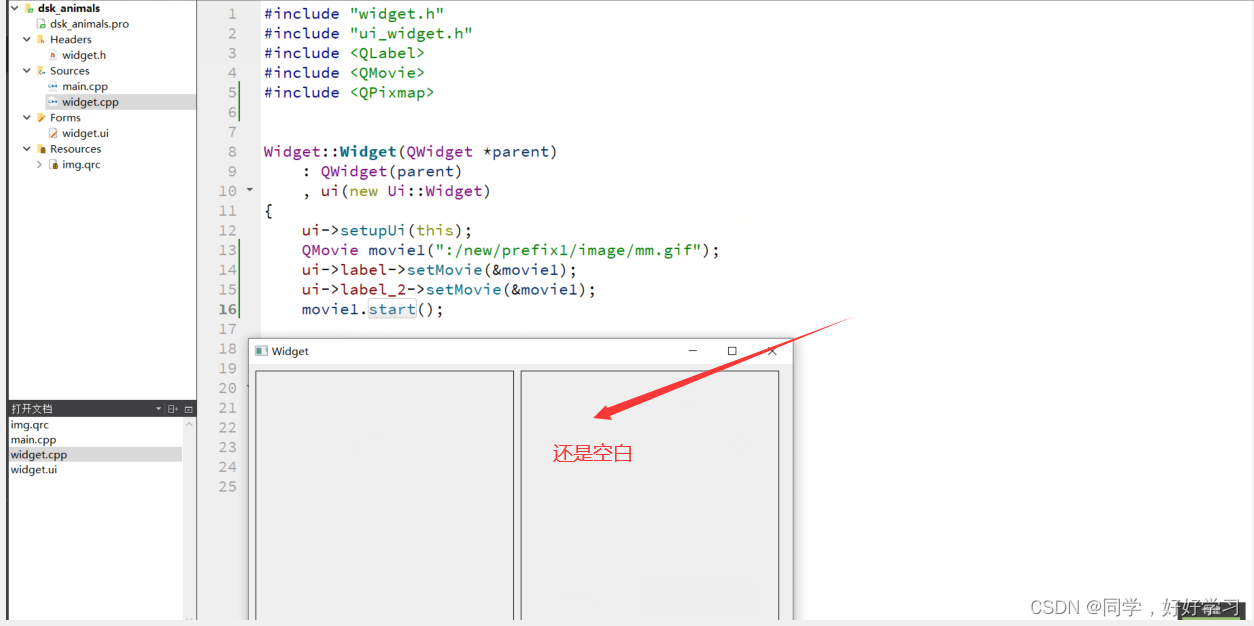Image resolution: width=1254 pixels, height=626 pixels.
Task: Open main.cpp under Sources in project tree
Action: (85, 86)
